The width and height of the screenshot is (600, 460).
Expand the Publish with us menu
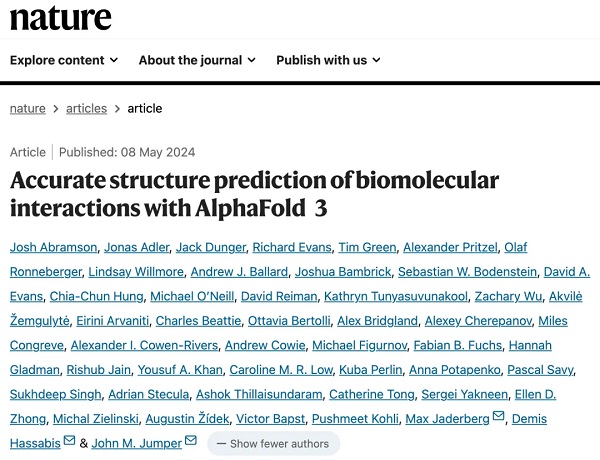[x=328, y=60]
